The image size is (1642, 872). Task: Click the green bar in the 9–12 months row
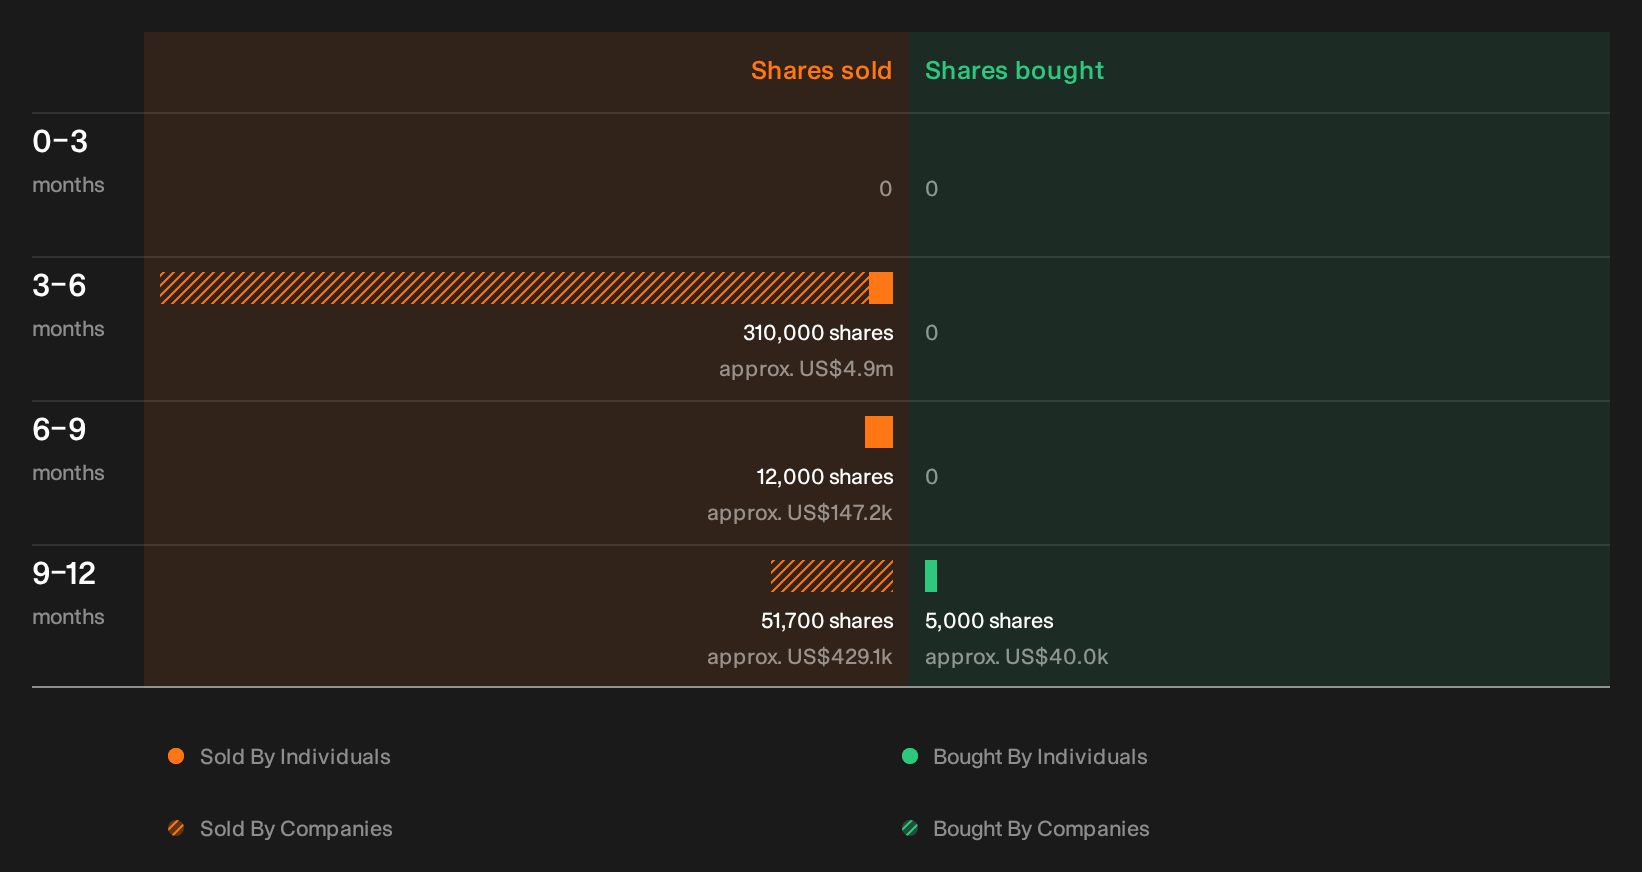click(931, 576)
